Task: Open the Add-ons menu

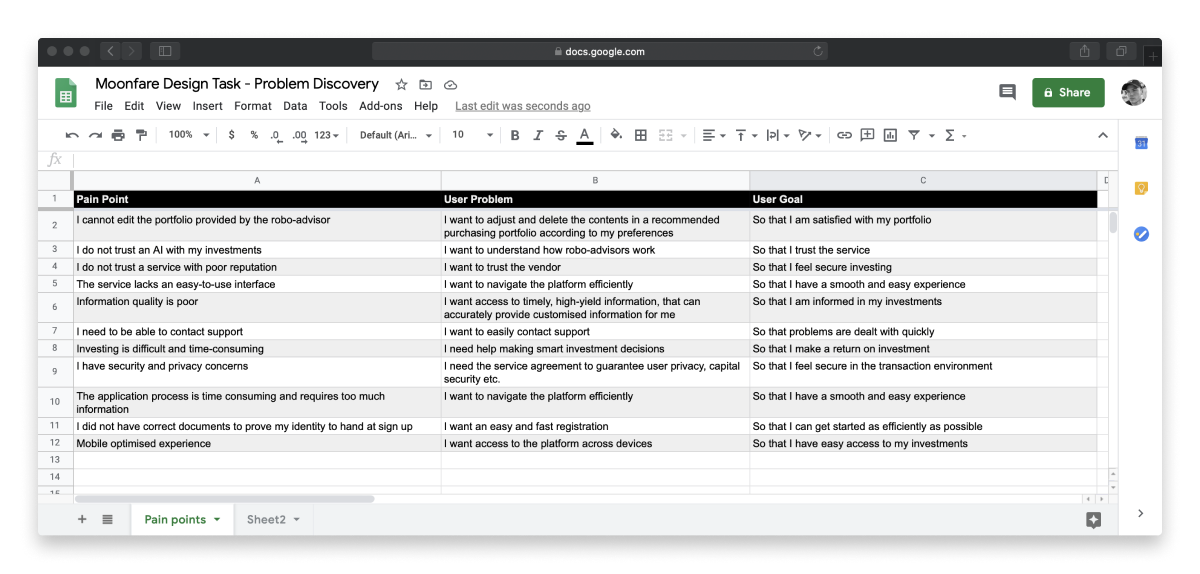Action: pyautogui.click(x=381, y=106)
